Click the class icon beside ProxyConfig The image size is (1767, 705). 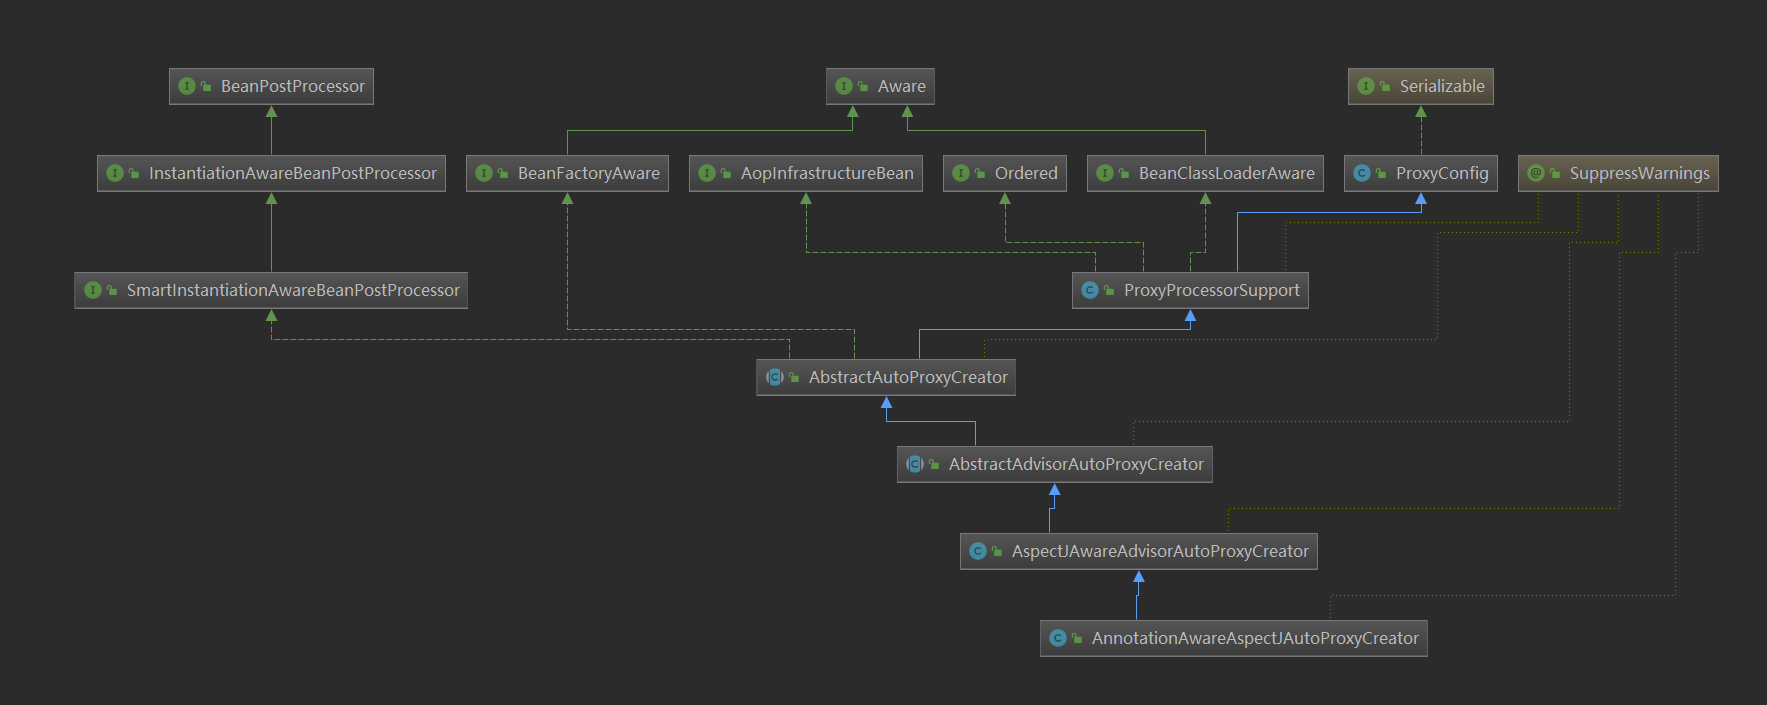1361,173
